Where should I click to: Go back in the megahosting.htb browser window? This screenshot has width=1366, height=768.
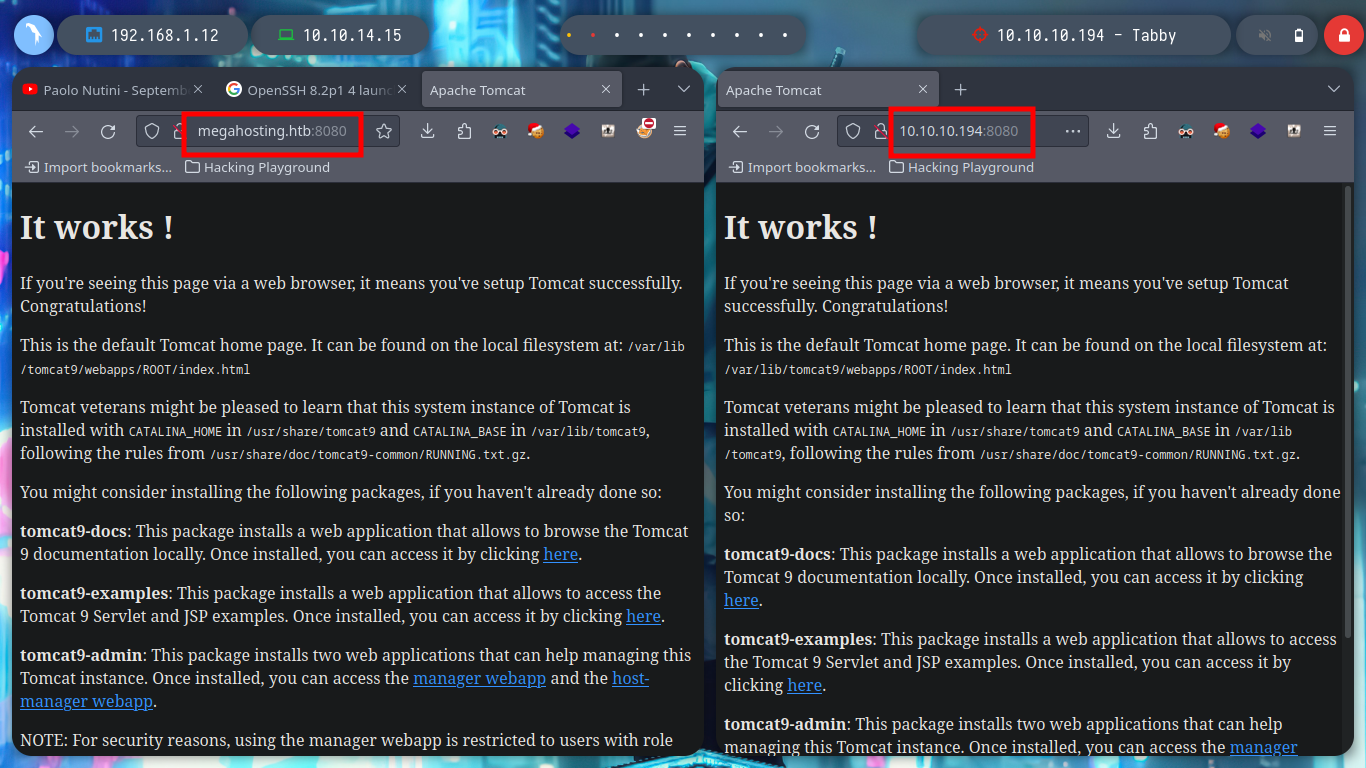36,131
